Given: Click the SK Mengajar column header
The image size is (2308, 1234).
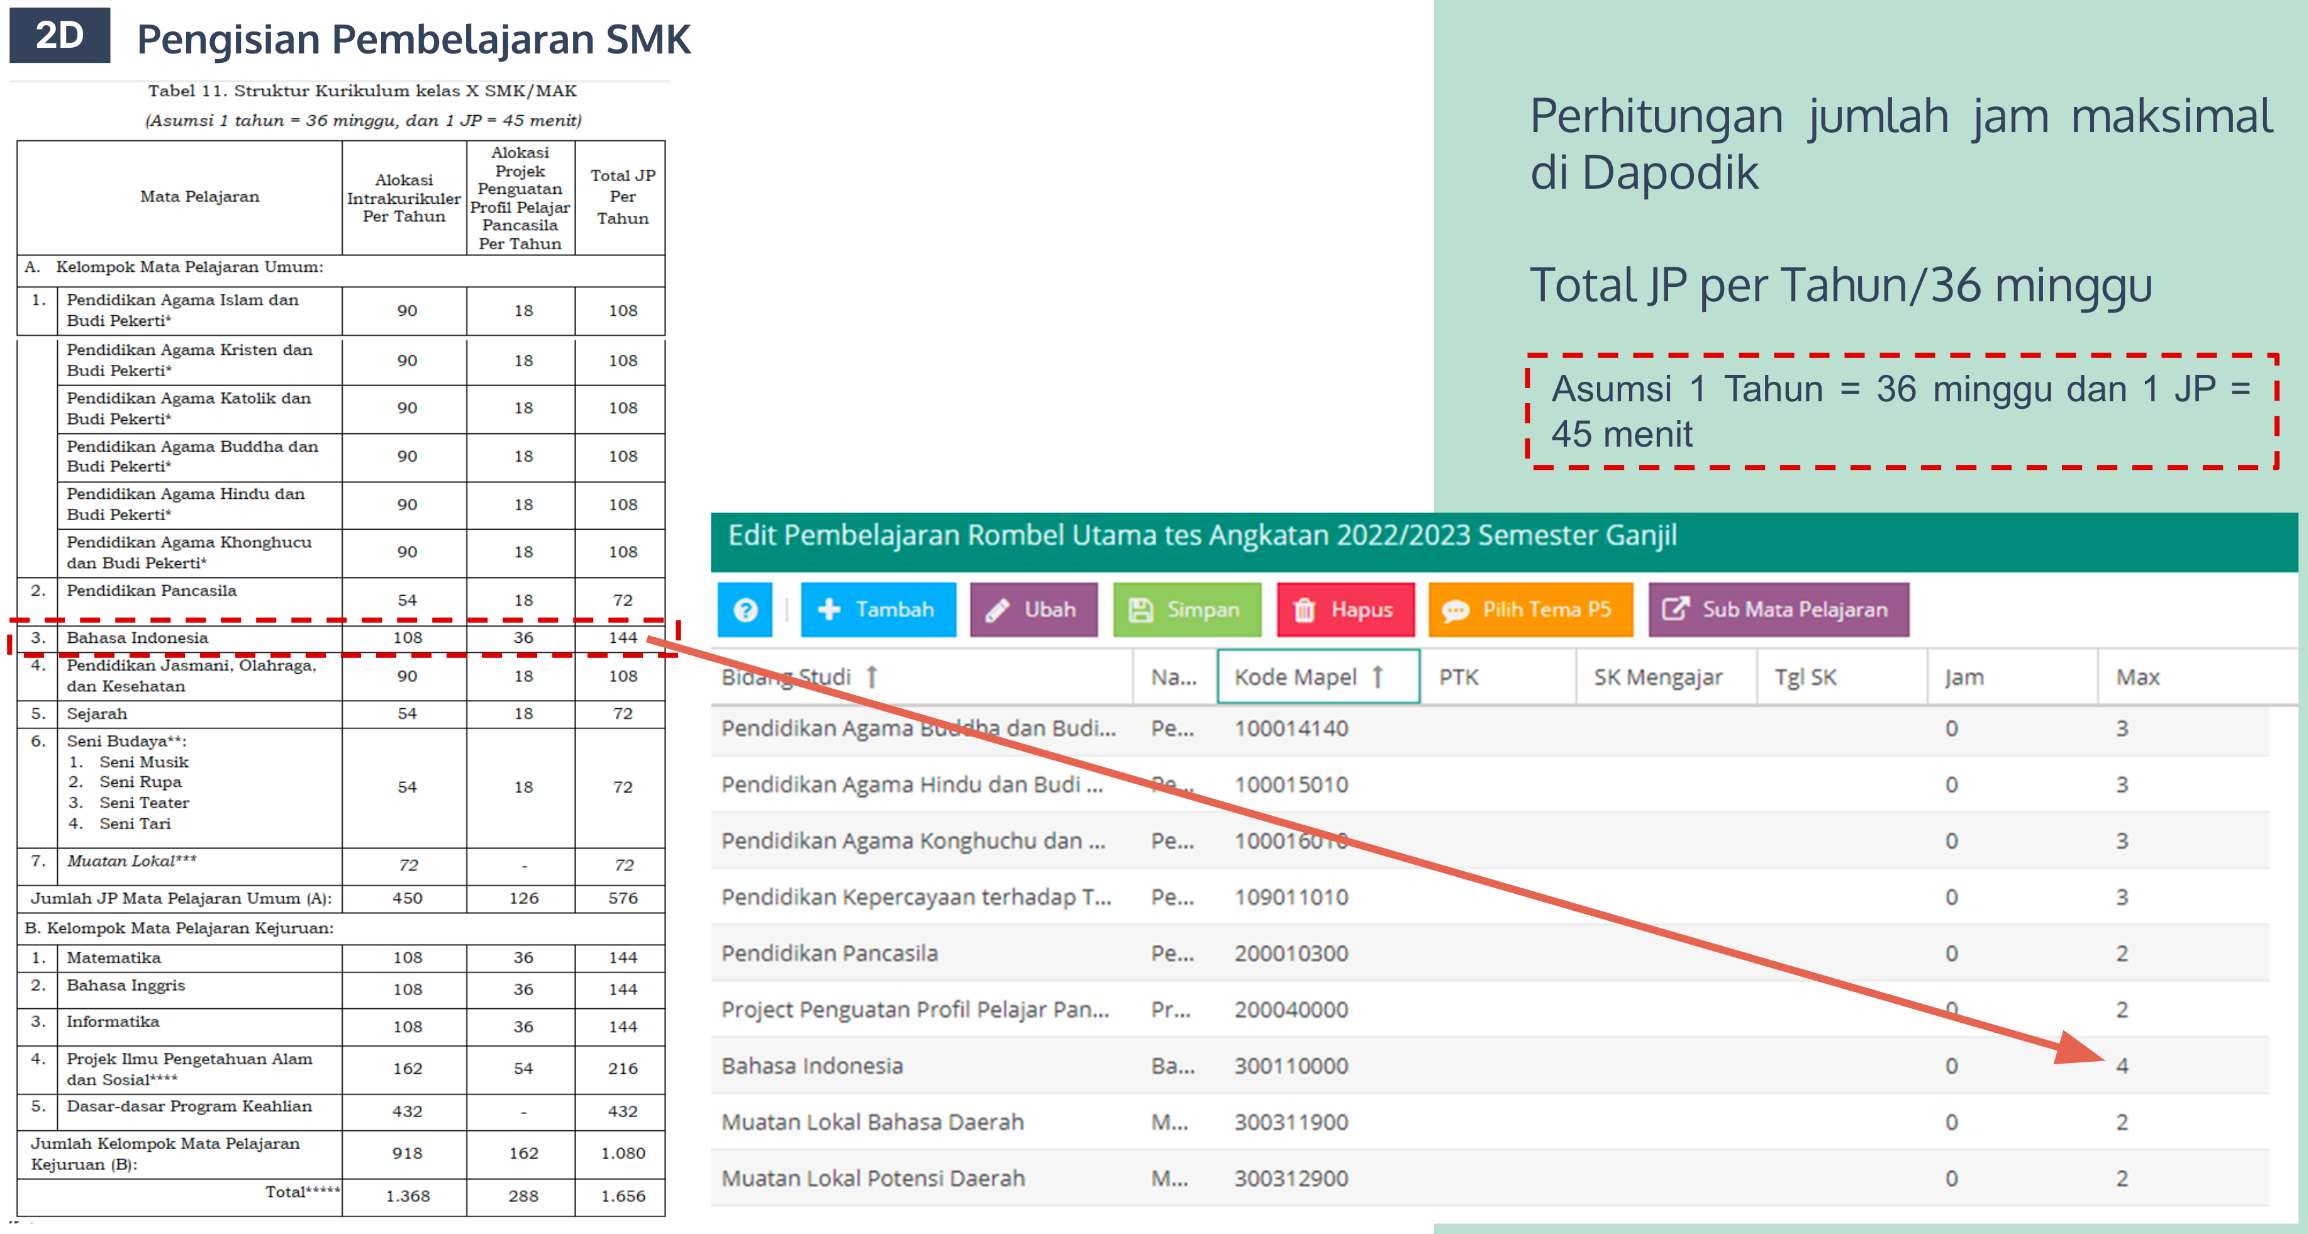Looking at the screenshot, I should pos(1658,677).
